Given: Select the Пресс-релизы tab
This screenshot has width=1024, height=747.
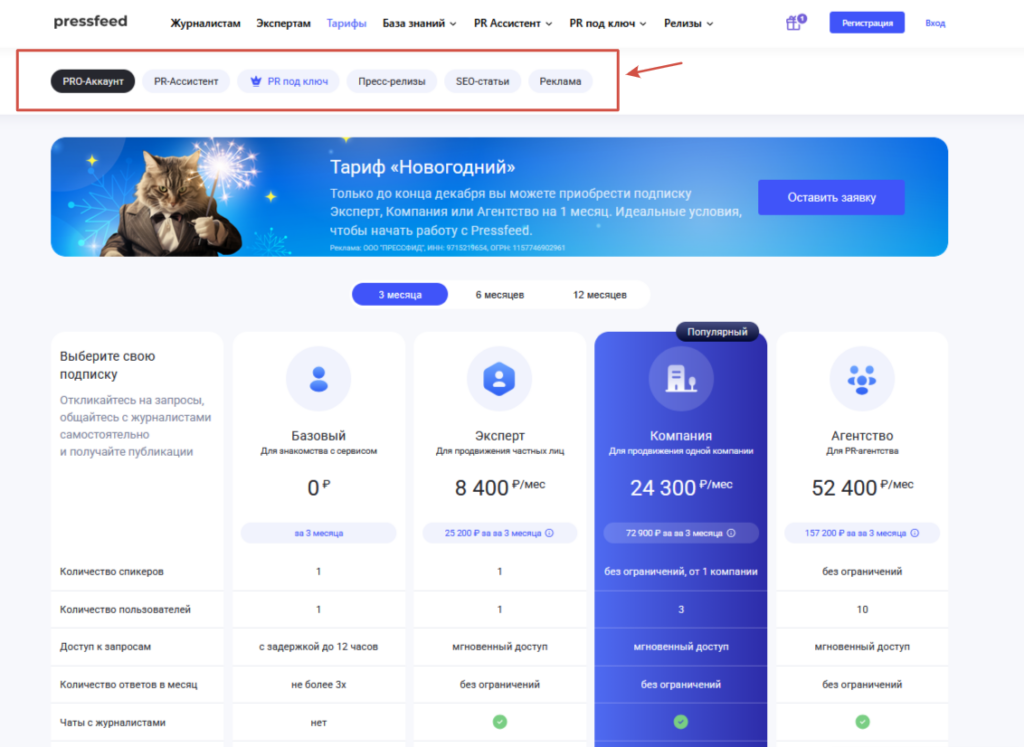Looking at the screenshot, I should pos(392,81).
